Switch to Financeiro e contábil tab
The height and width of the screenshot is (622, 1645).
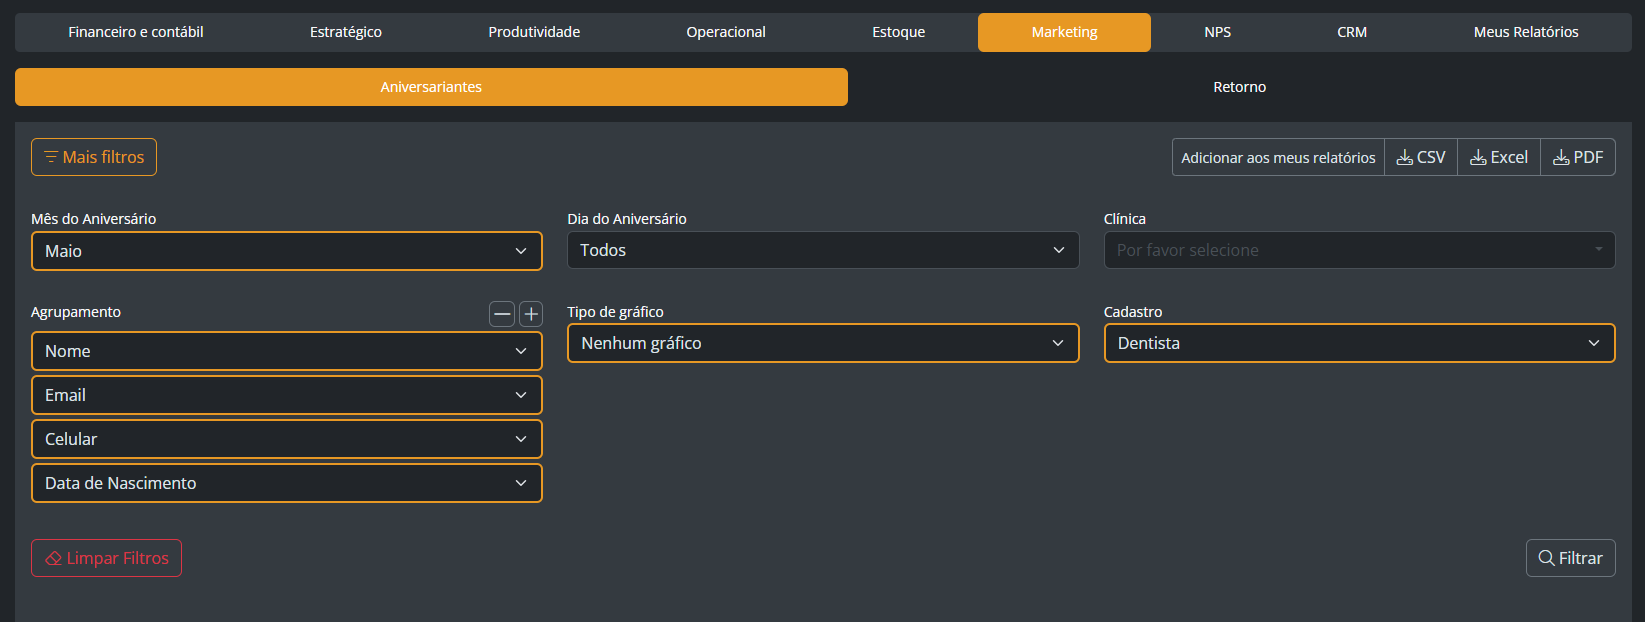[x=136, y=32]
